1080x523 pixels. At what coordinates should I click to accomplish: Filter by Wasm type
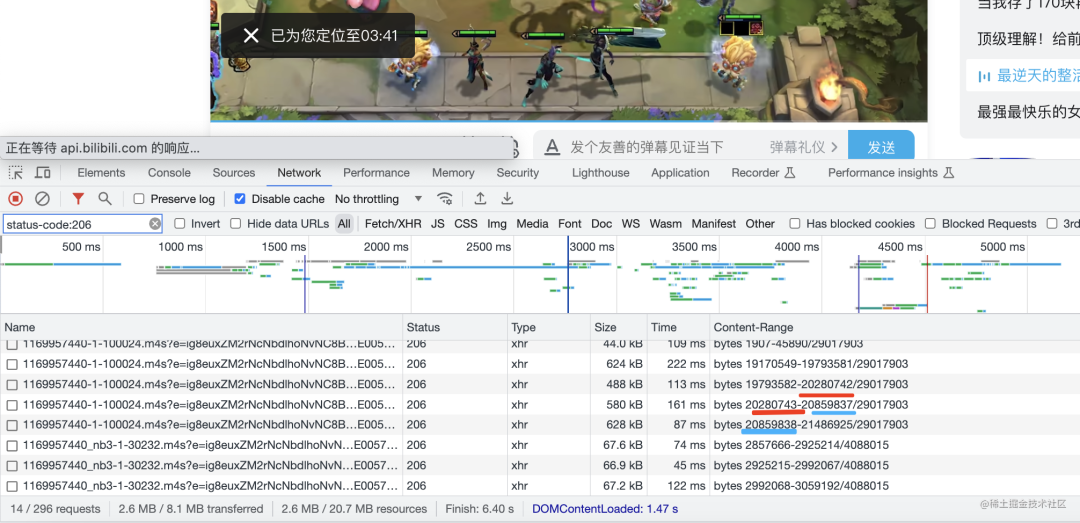pos(665,223)
